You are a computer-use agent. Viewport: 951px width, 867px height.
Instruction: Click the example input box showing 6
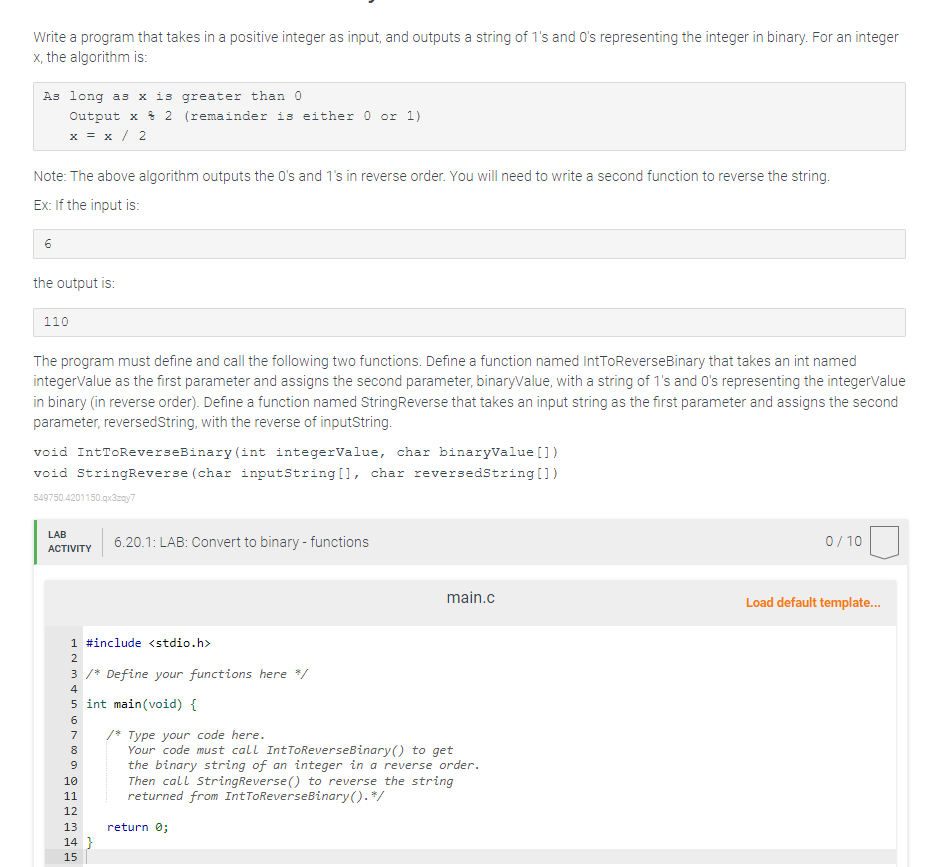coord(468,243)
